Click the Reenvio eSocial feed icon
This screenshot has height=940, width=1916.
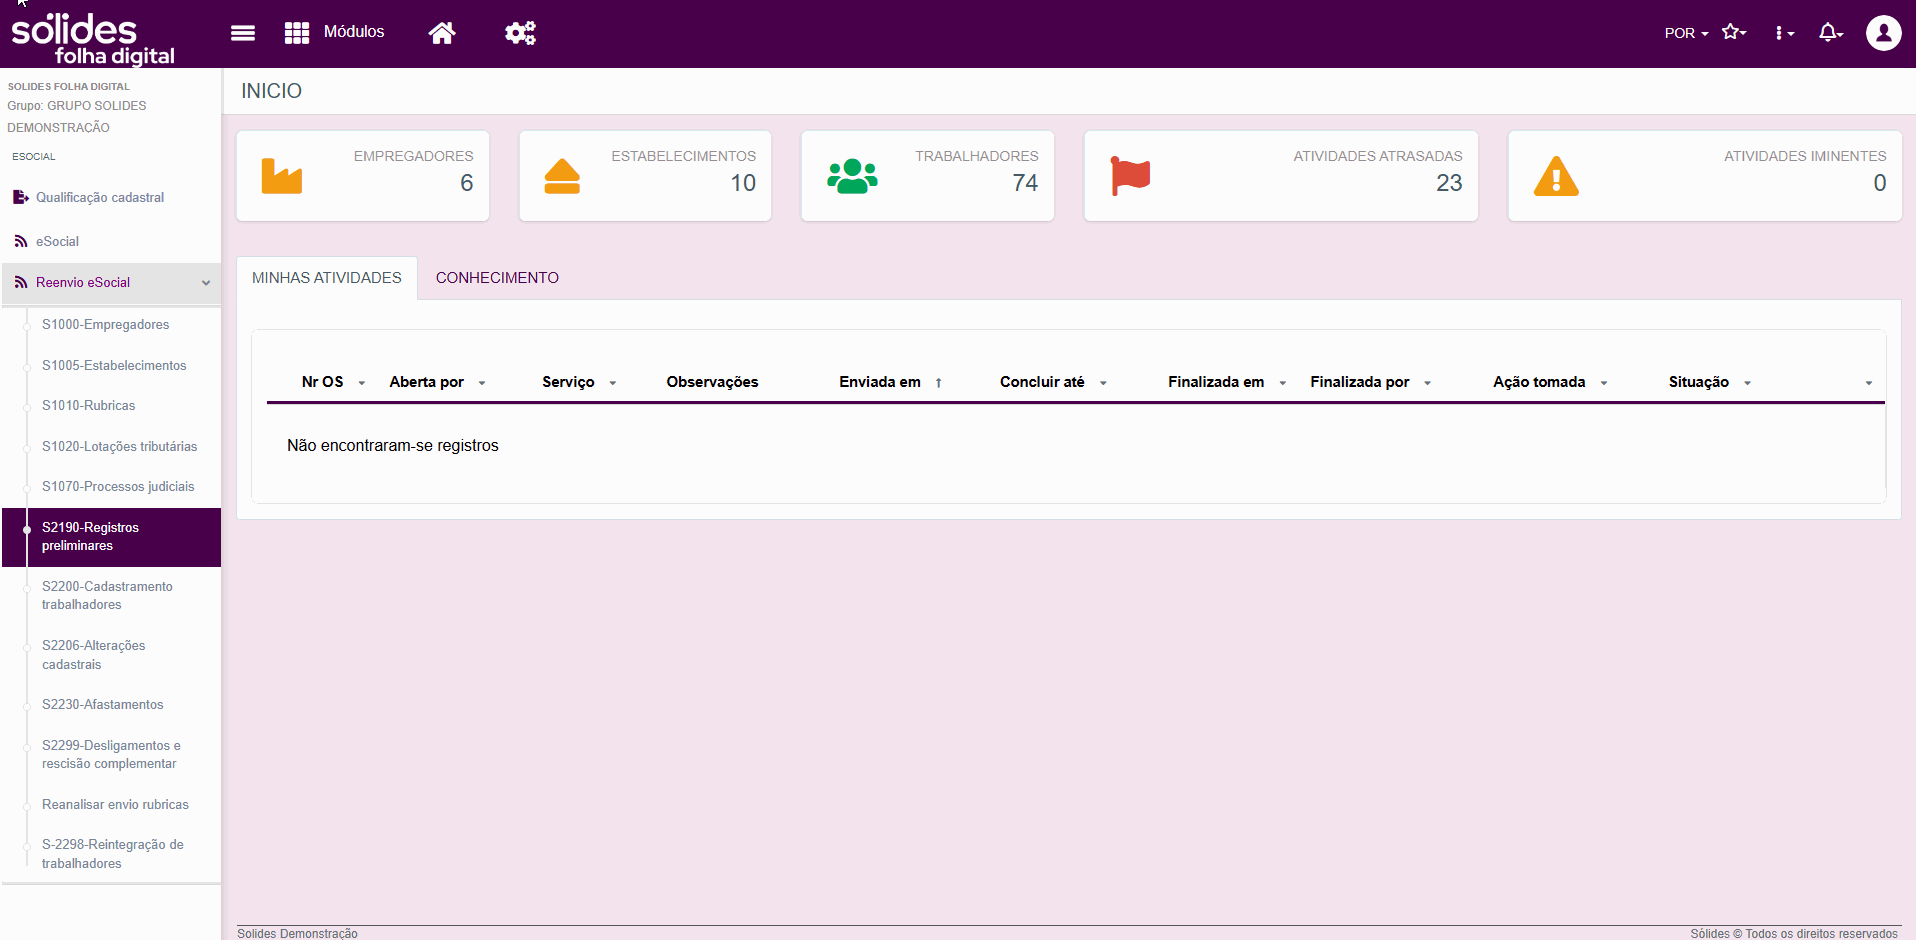pos(21,282)
